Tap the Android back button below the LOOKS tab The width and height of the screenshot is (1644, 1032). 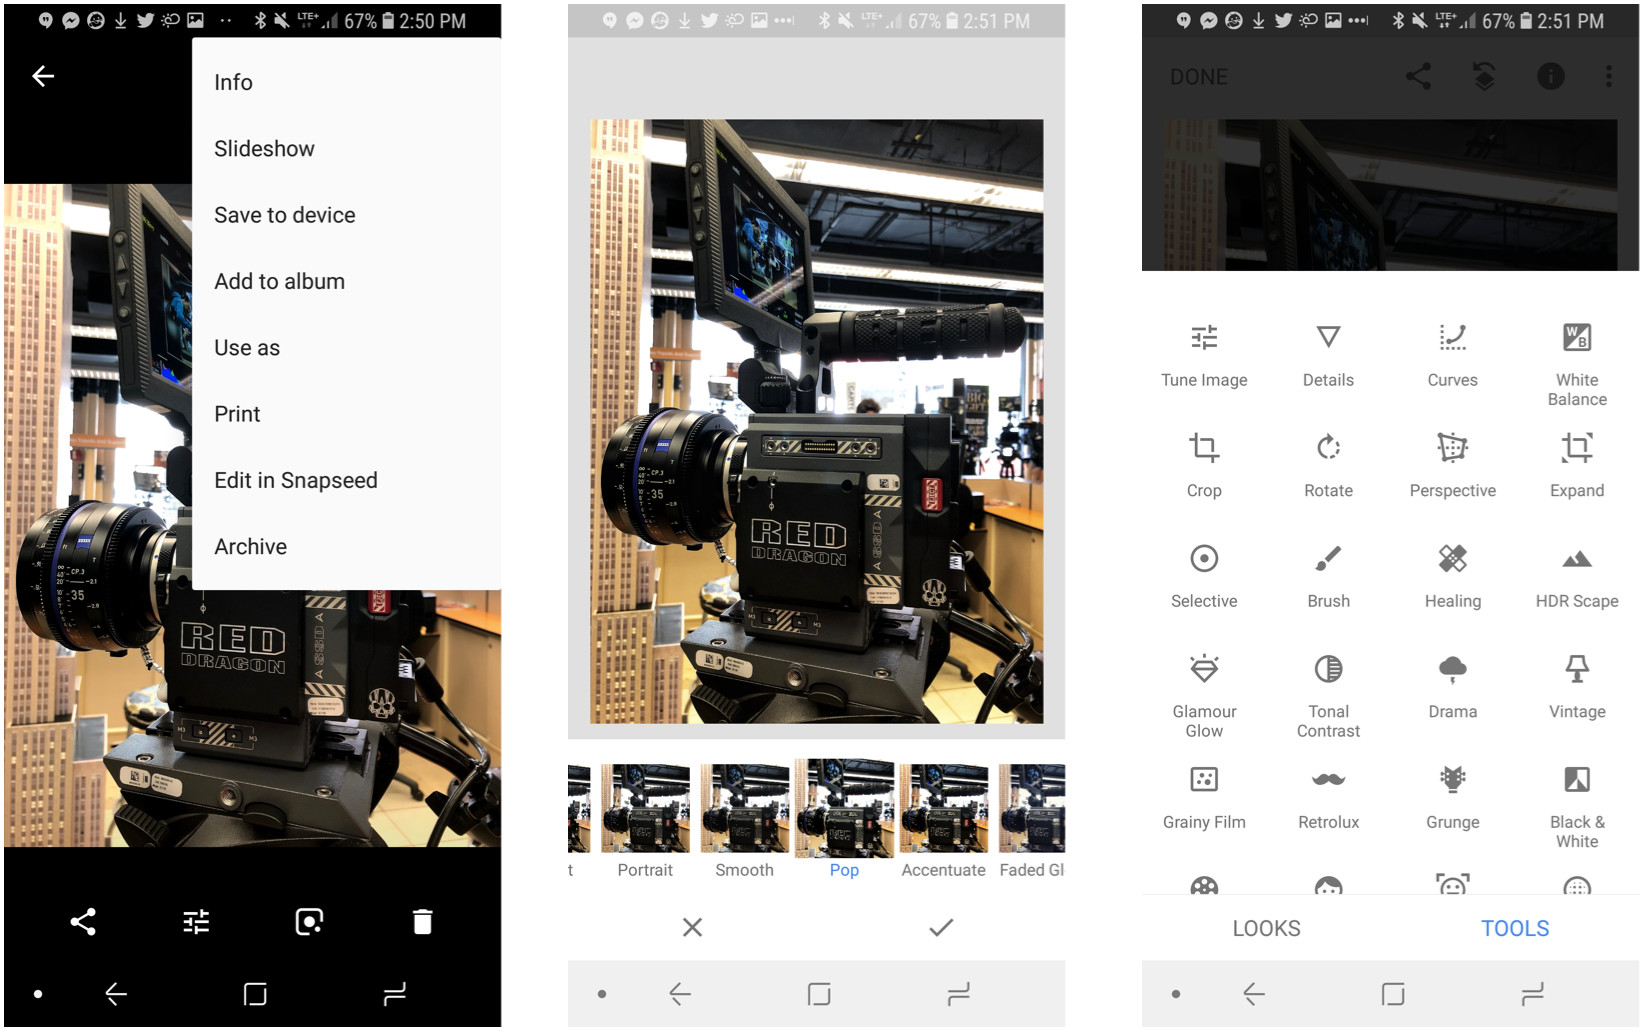pos(1254,994)
